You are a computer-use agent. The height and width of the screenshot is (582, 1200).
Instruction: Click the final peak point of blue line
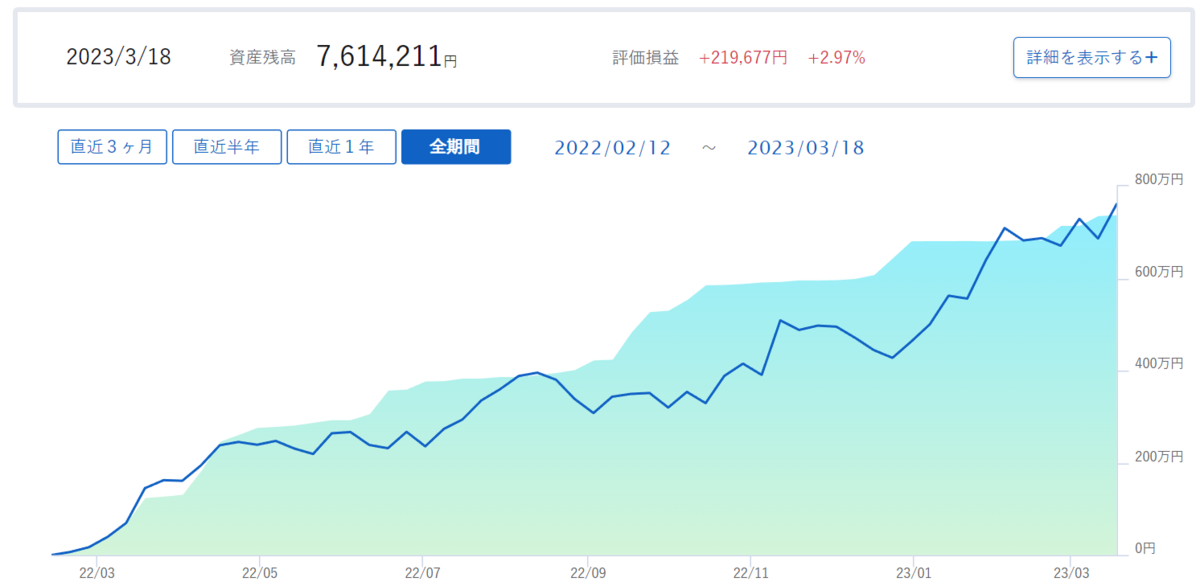(1116, 204)
